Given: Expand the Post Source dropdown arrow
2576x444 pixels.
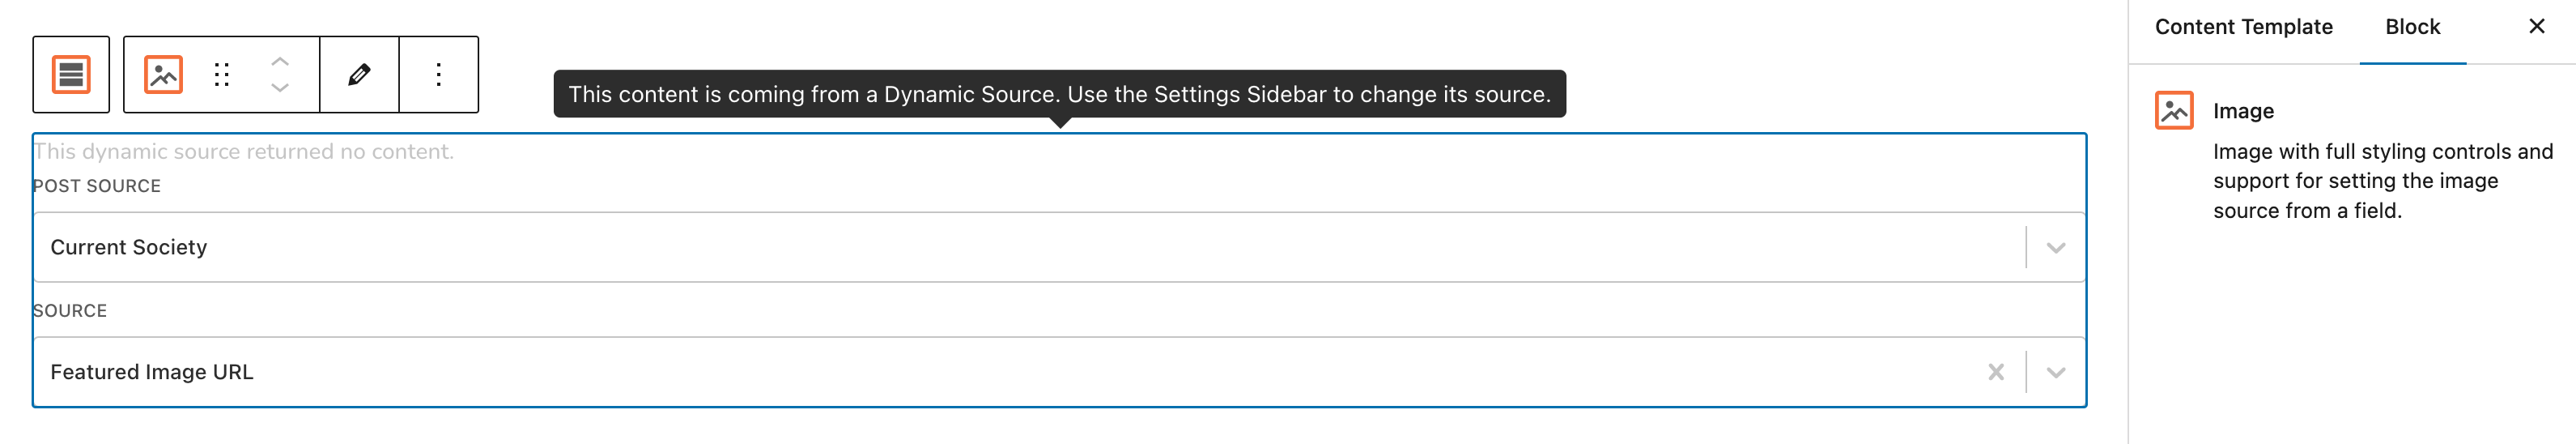Looking at the screenshot, I should (2056, 248).
